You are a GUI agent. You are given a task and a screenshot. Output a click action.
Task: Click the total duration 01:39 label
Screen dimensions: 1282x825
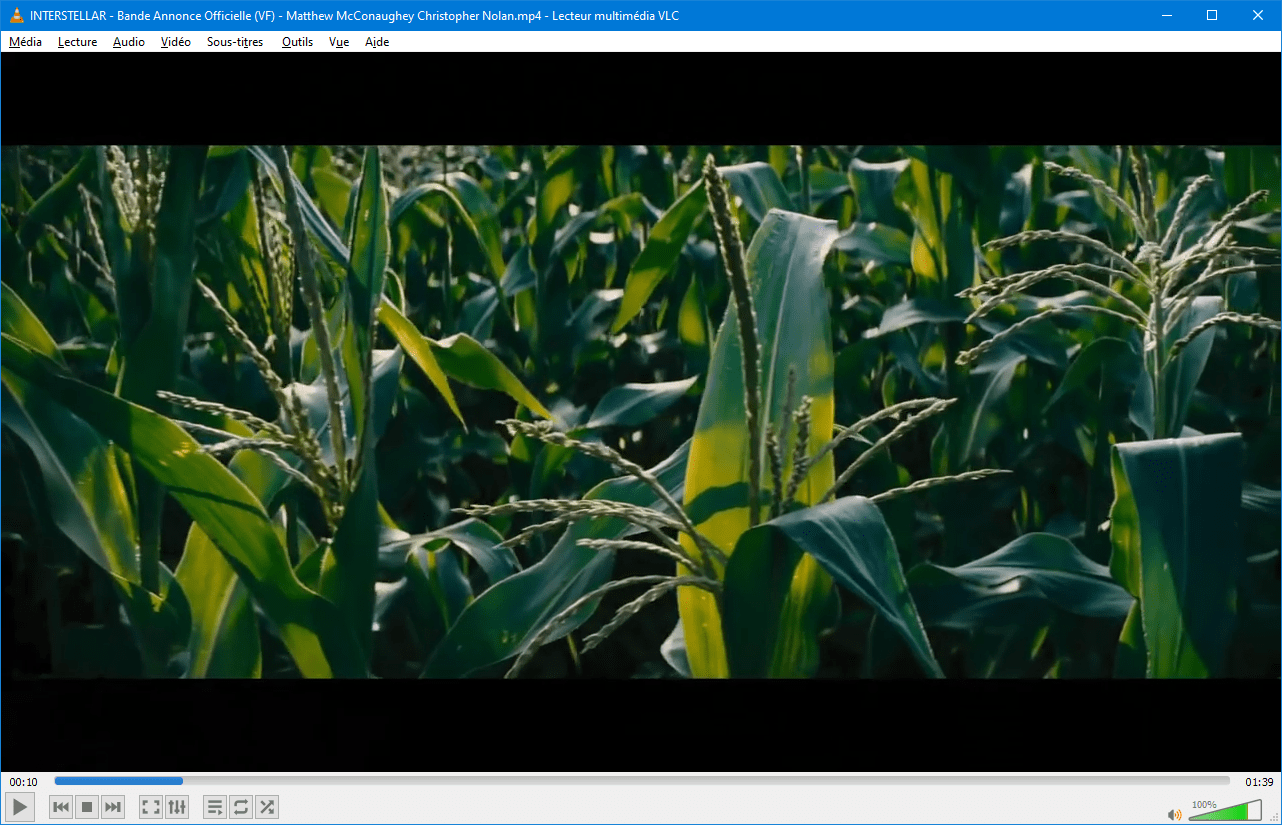[x=1259, y=782]
